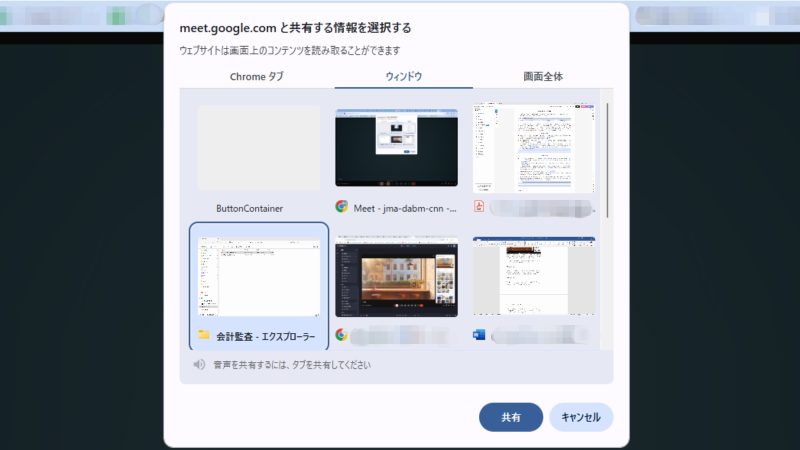The width and height of the screenshot is (800, 450).
Task: Click the 会計監査 - エクスプローラー label
Action: point(265,336)
